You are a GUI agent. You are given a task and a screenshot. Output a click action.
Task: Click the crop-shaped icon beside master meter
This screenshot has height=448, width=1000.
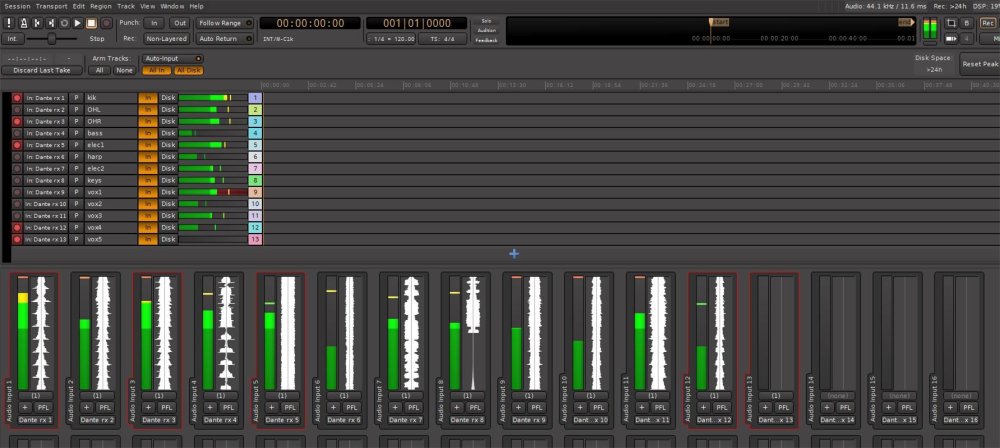[951, 23]
